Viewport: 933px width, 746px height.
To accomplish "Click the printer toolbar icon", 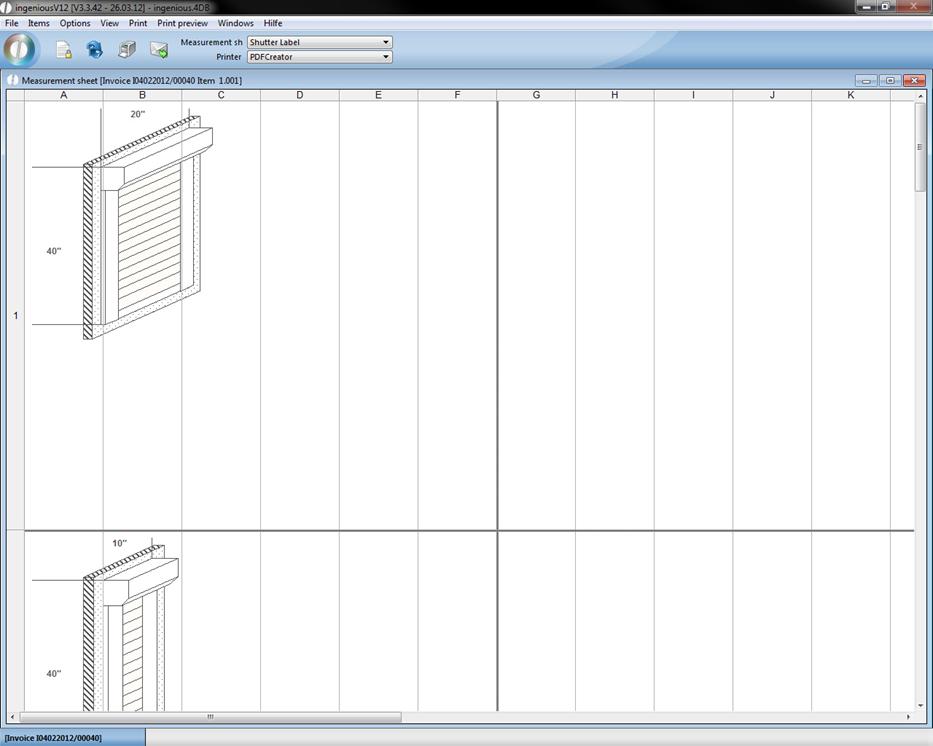I will coord(127,49).
